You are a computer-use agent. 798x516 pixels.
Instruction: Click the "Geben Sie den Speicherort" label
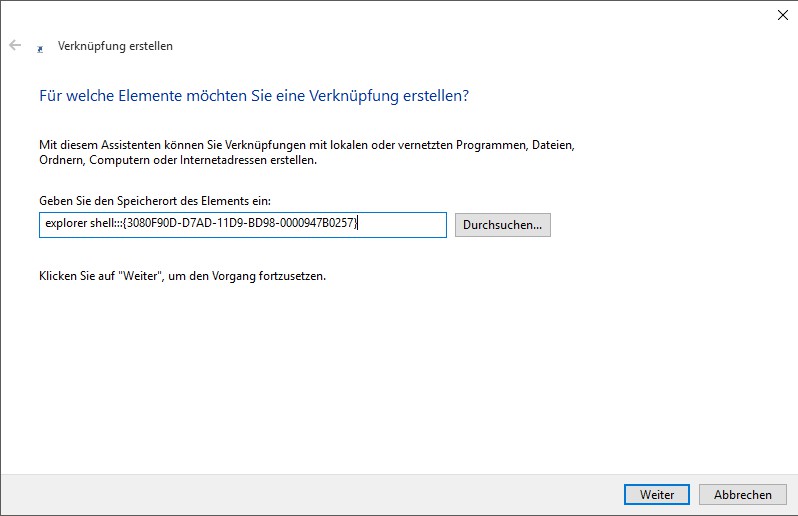[154, 201]
